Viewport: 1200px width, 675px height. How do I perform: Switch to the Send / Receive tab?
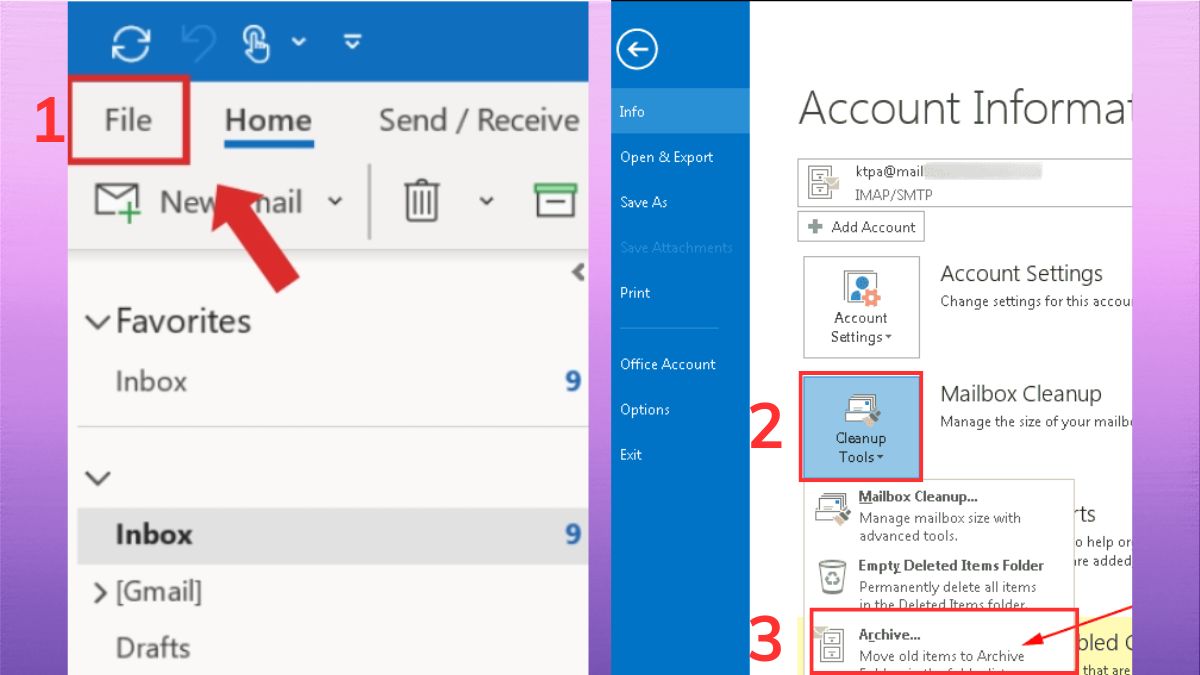coord(479,121)
